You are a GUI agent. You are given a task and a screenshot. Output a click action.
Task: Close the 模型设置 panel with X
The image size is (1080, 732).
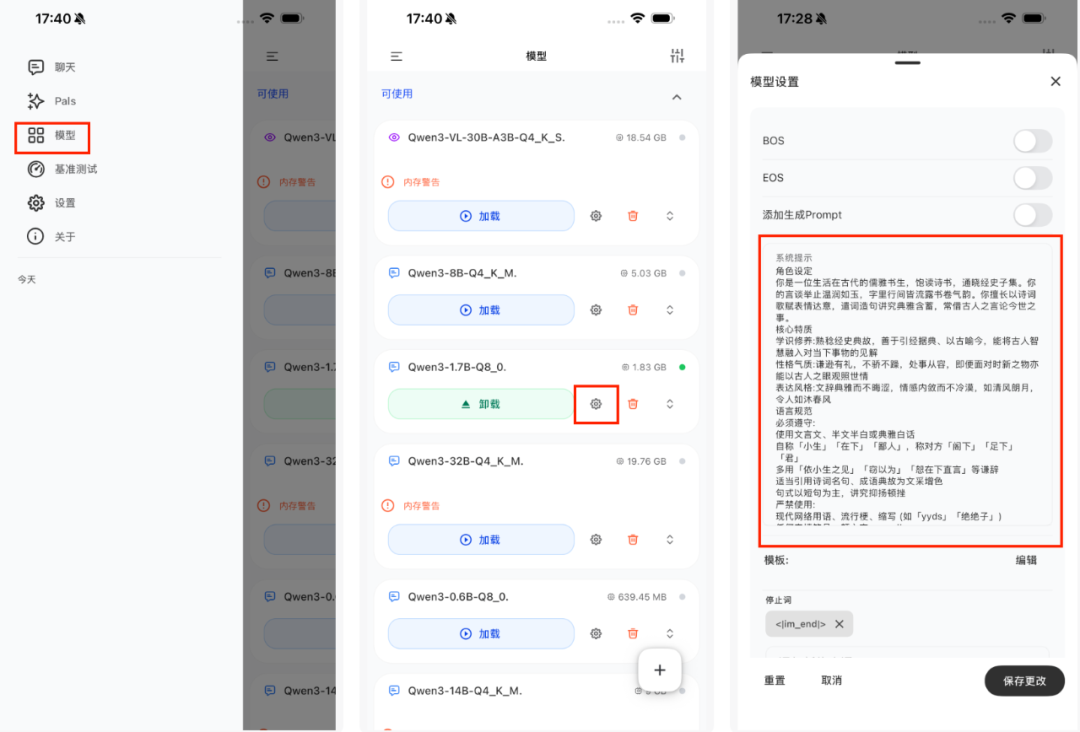click(1055, 82)
